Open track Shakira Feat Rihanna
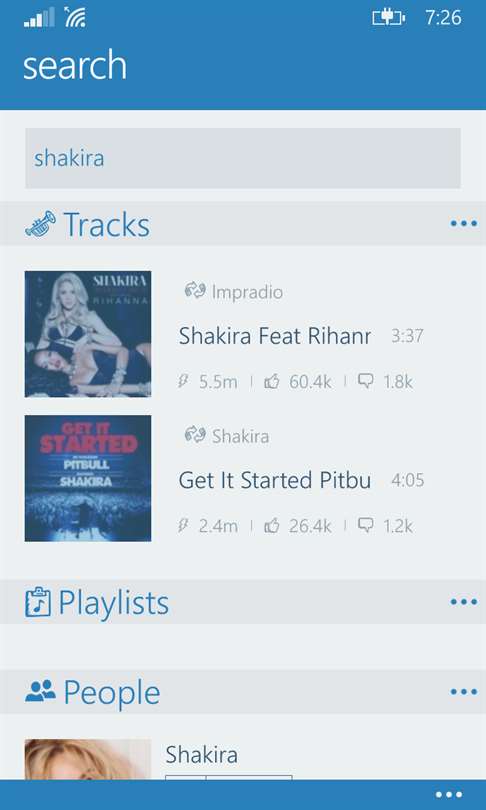This screenshot has height=810, width=486. coord(275,336)
